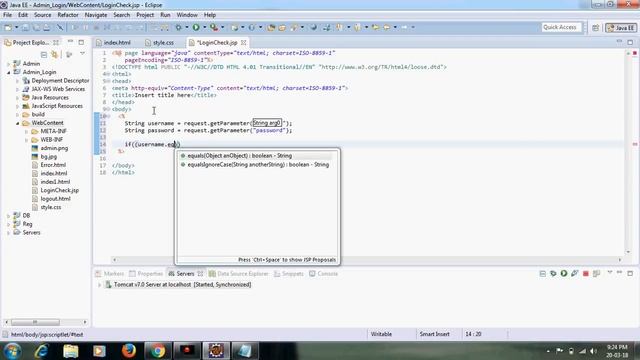Screen dimensions: 640x360
Task: Expand the DB project node
Action: click(x=9, y=216)
